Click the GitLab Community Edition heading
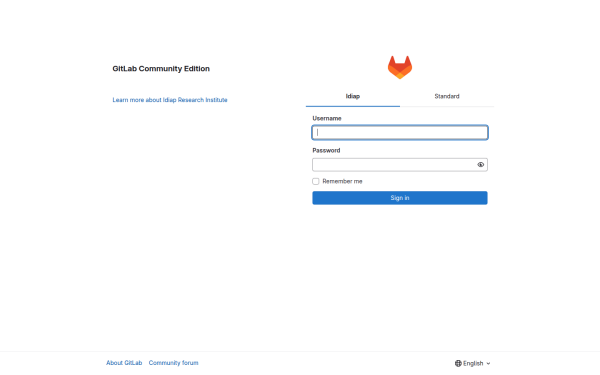The width and height of the screenshot is (600, 375). click(161, 69)
